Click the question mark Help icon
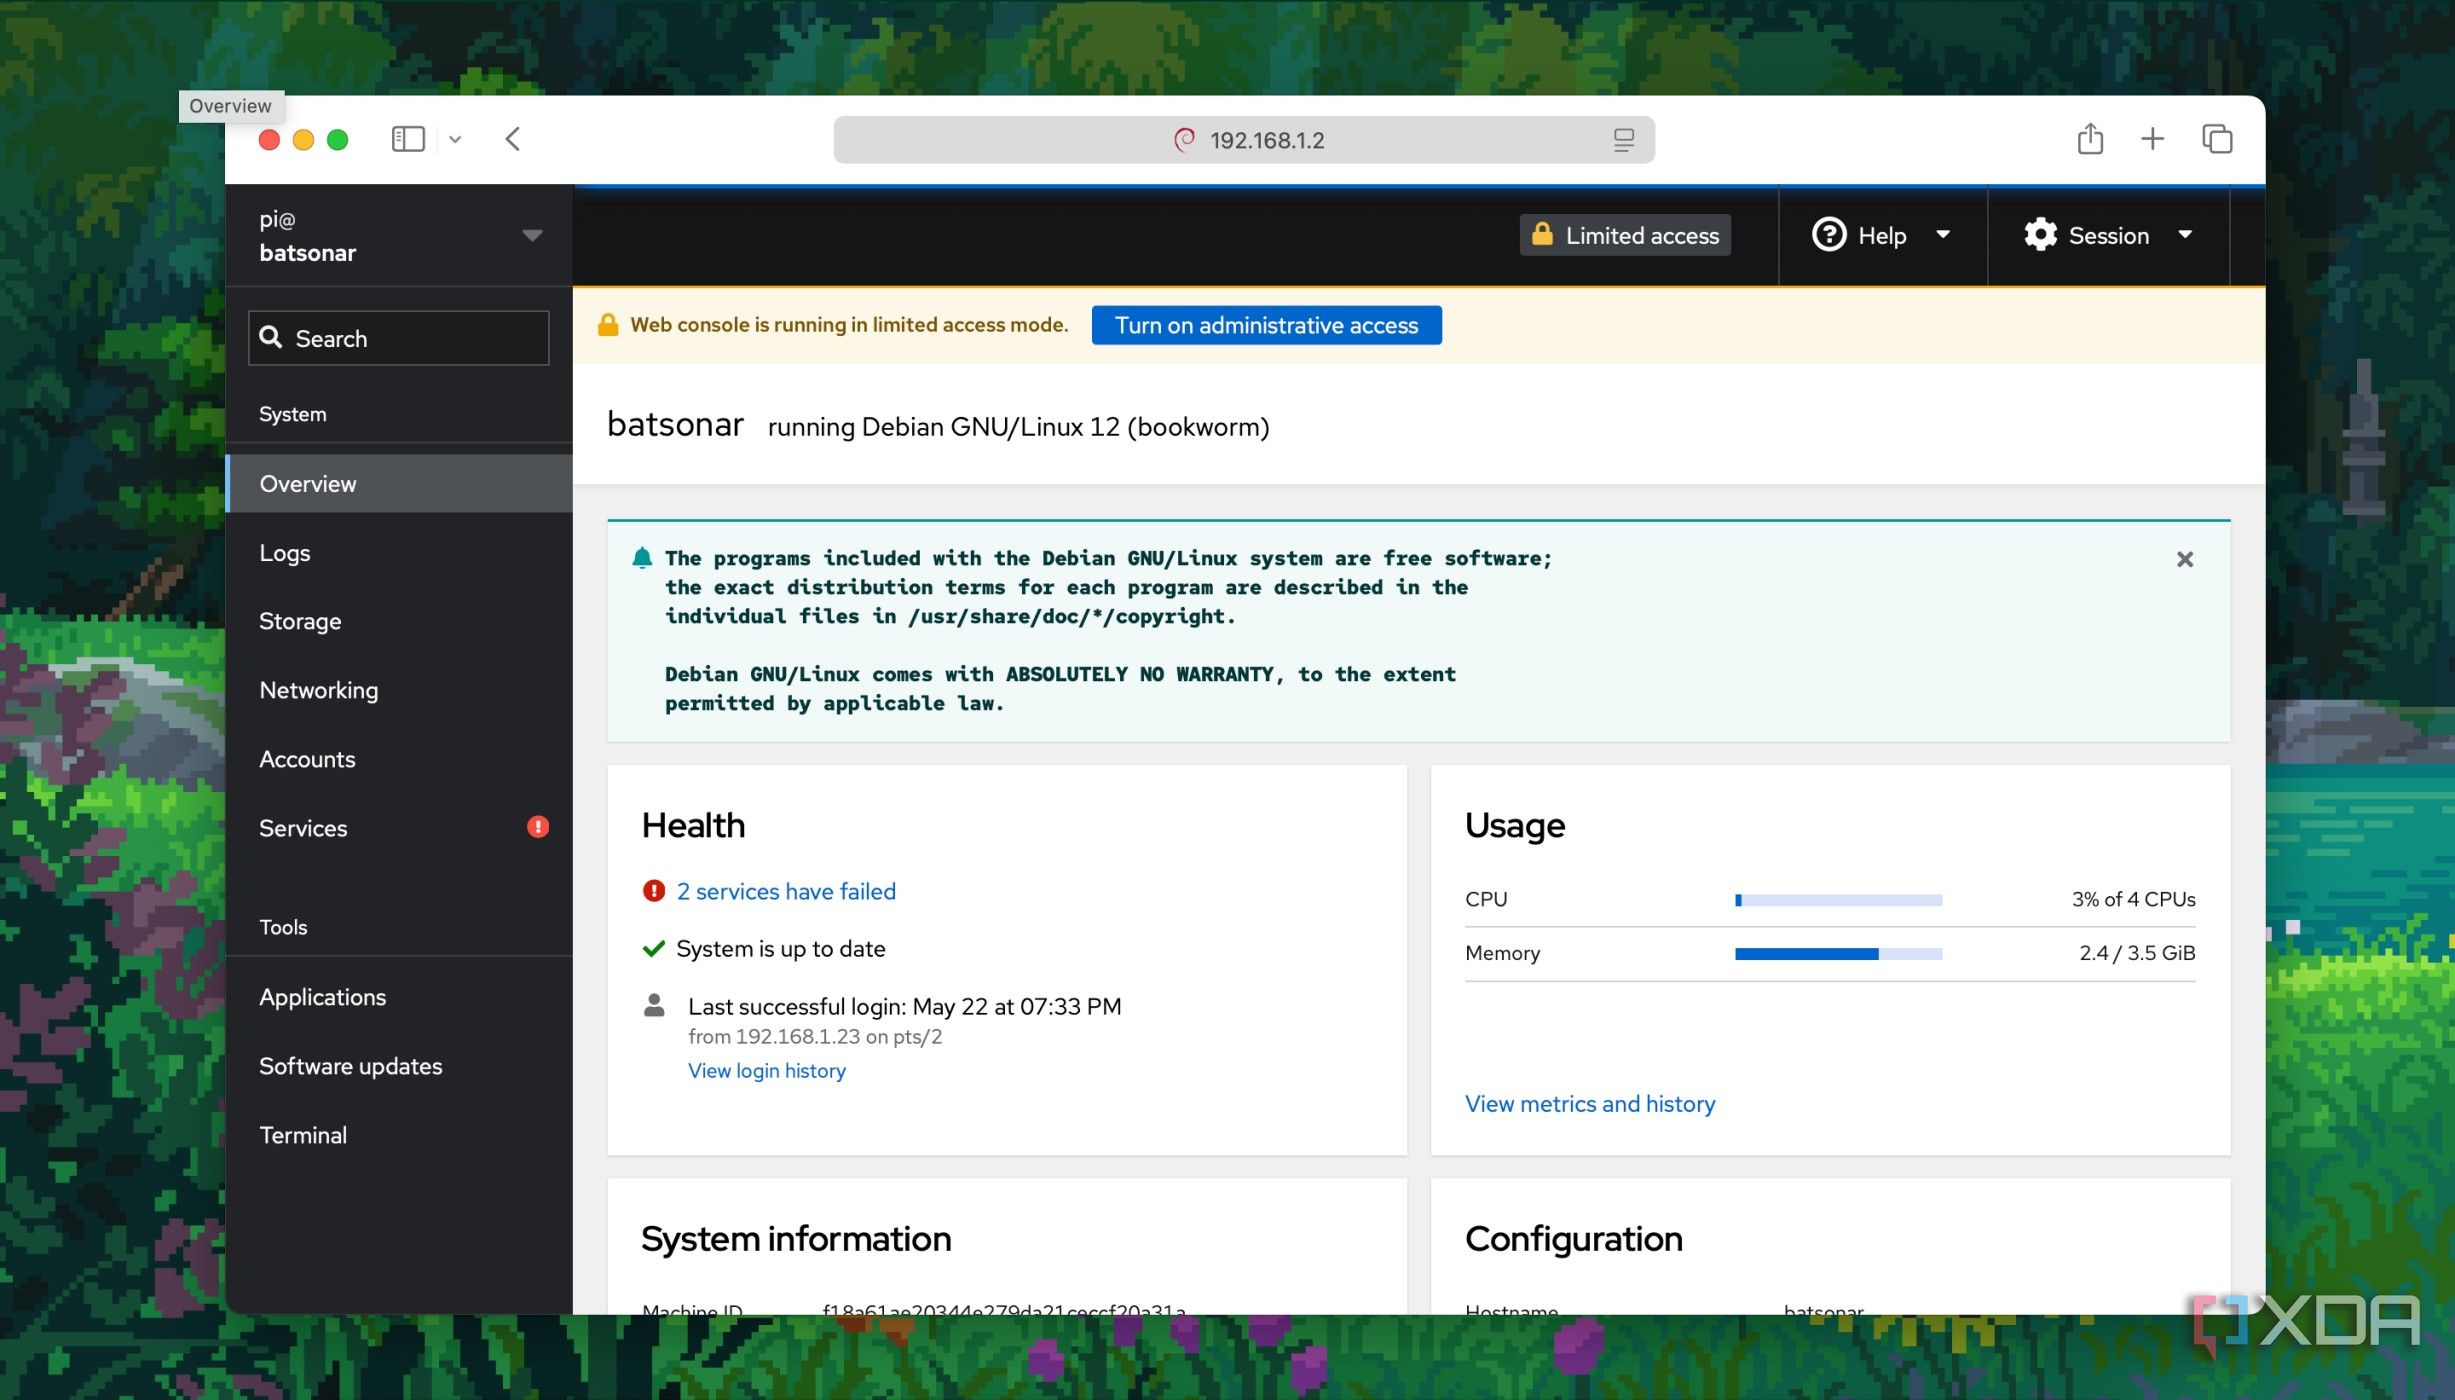This screenshot has height=1400, width=2455. click(x=1829, y=235)
